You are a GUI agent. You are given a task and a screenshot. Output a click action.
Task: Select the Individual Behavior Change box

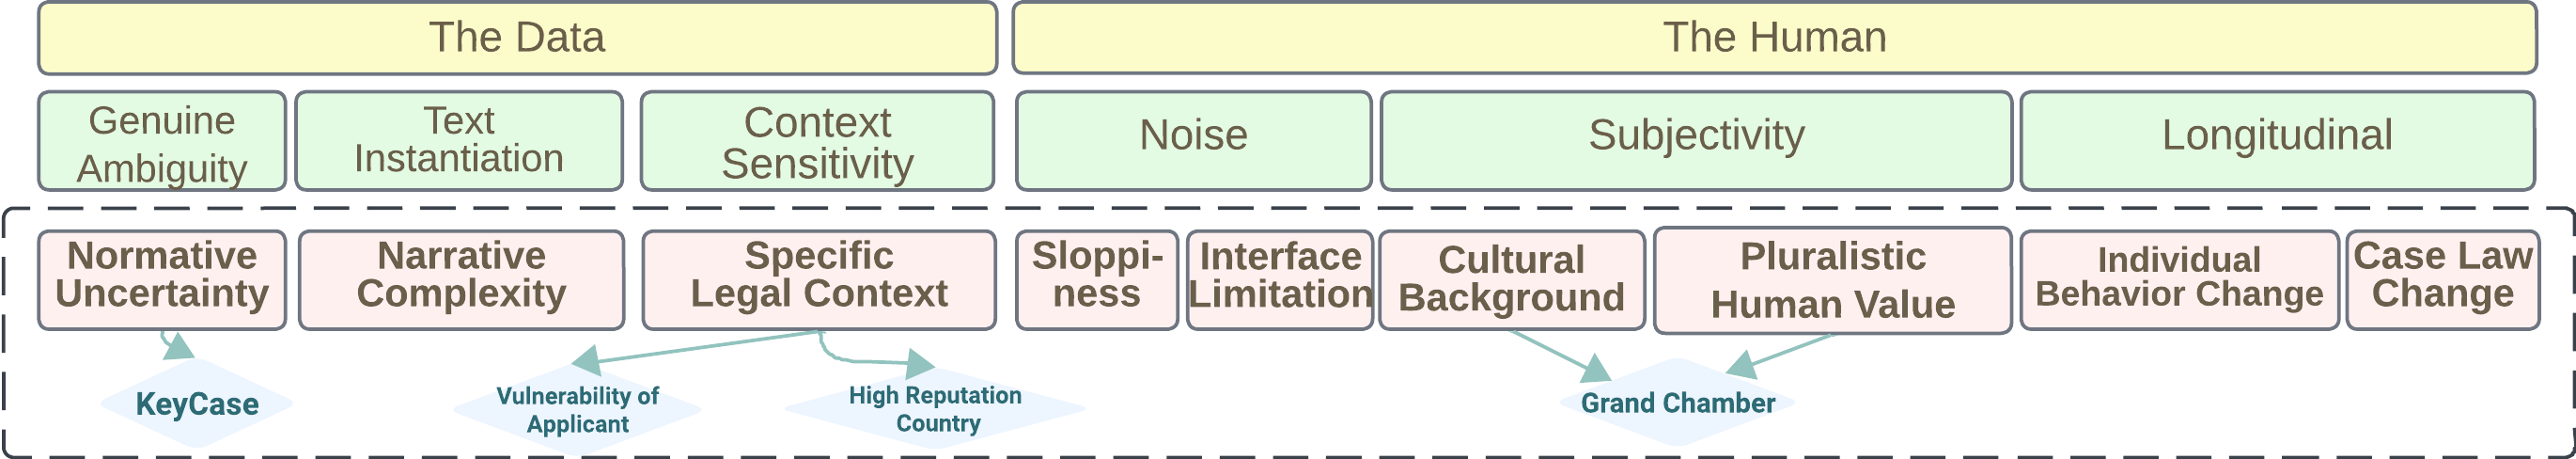pos(2179,280)
